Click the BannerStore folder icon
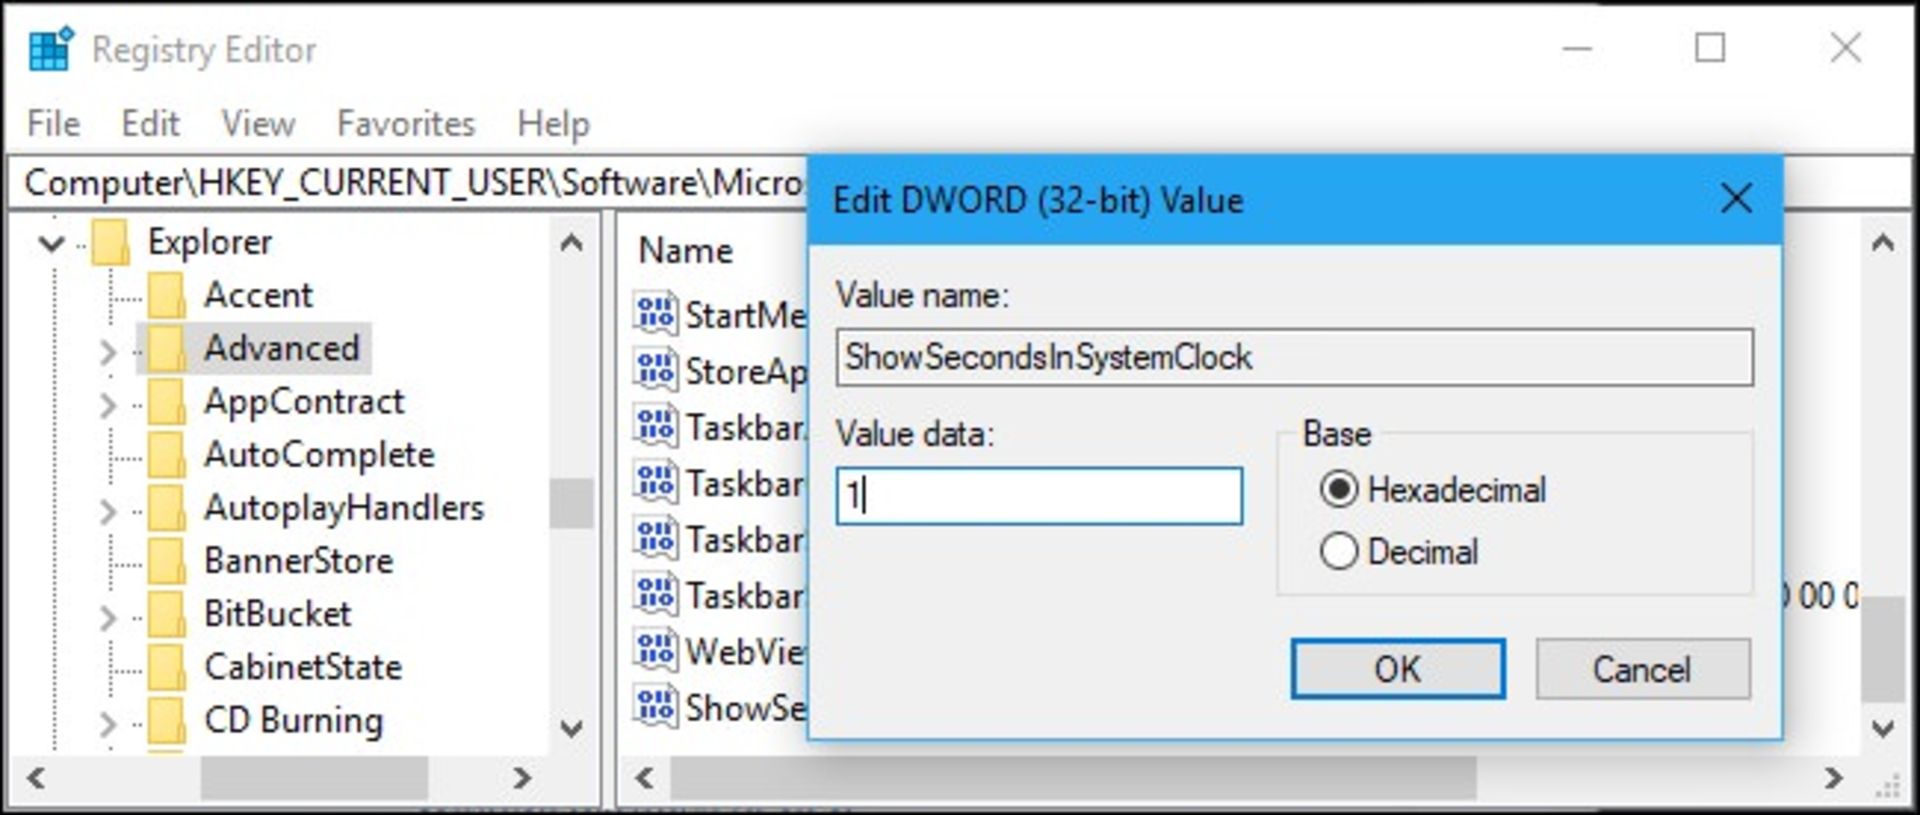This screenshot has height=815, width=1920. 167,561
